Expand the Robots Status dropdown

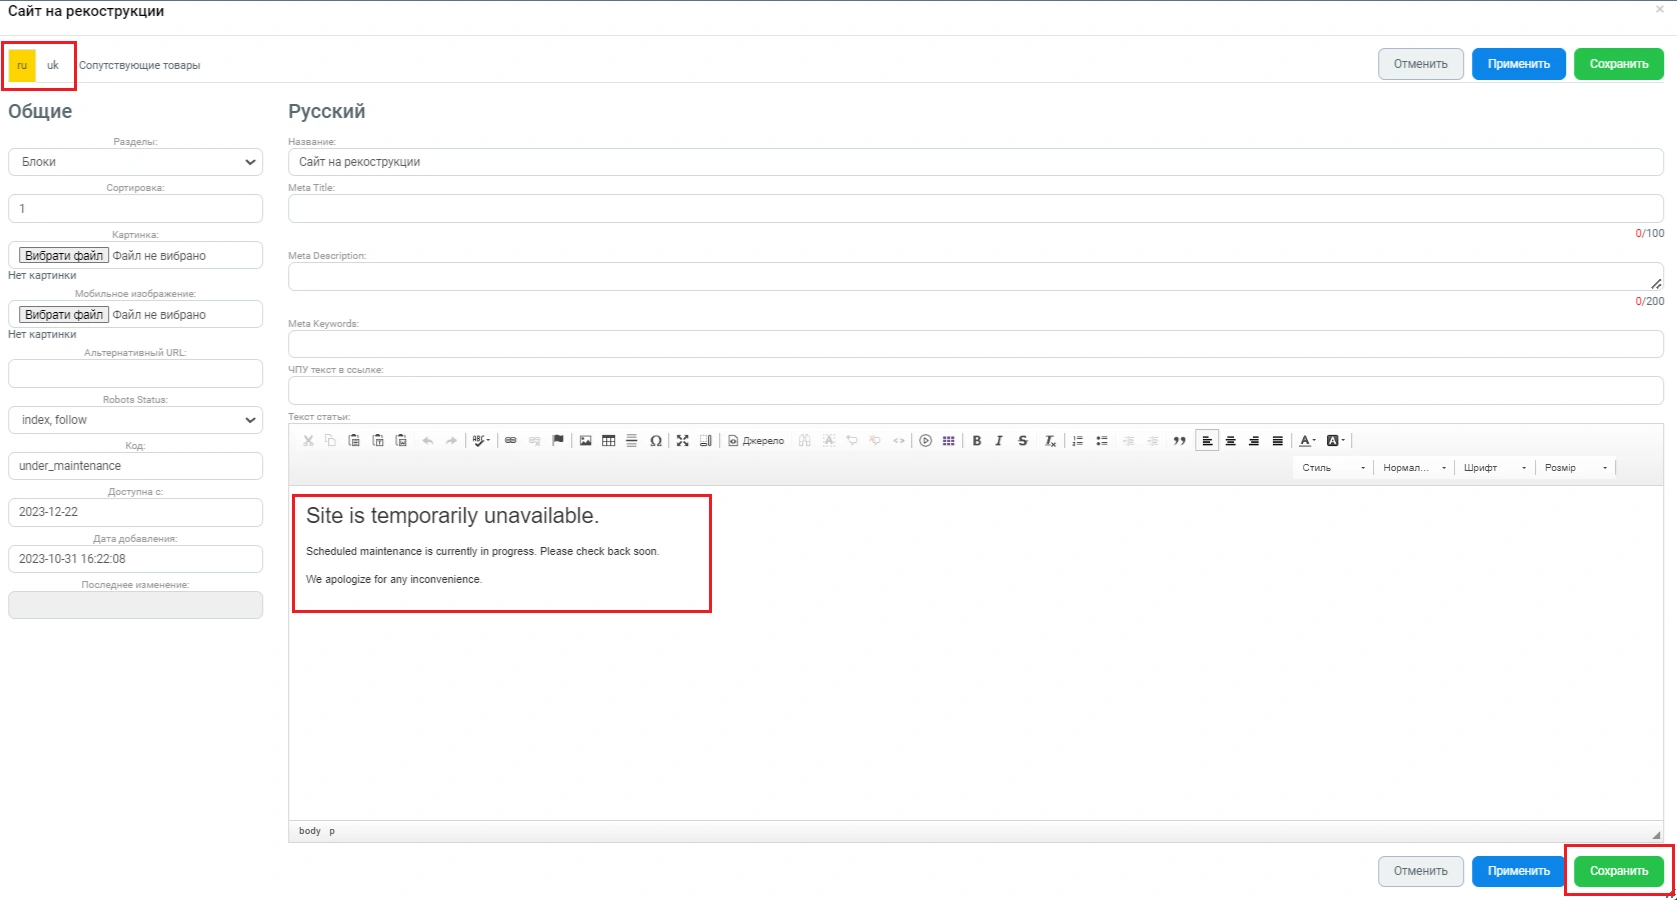click(135, 420)
